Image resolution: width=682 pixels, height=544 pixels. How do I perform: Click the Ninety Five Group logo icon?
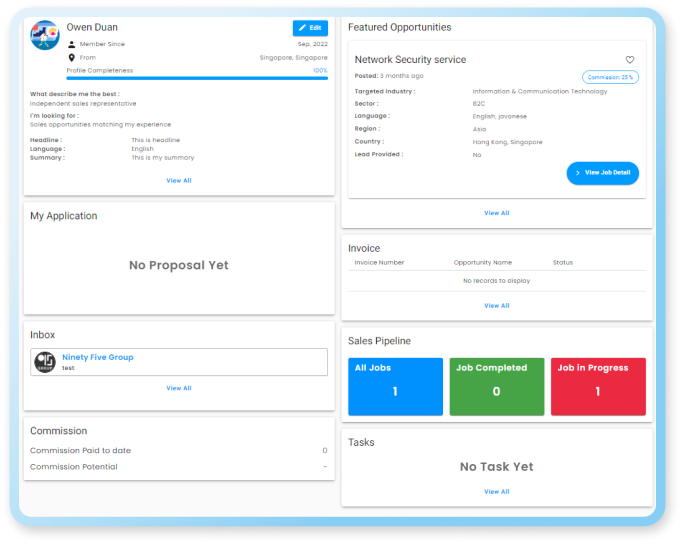[45, 362]
